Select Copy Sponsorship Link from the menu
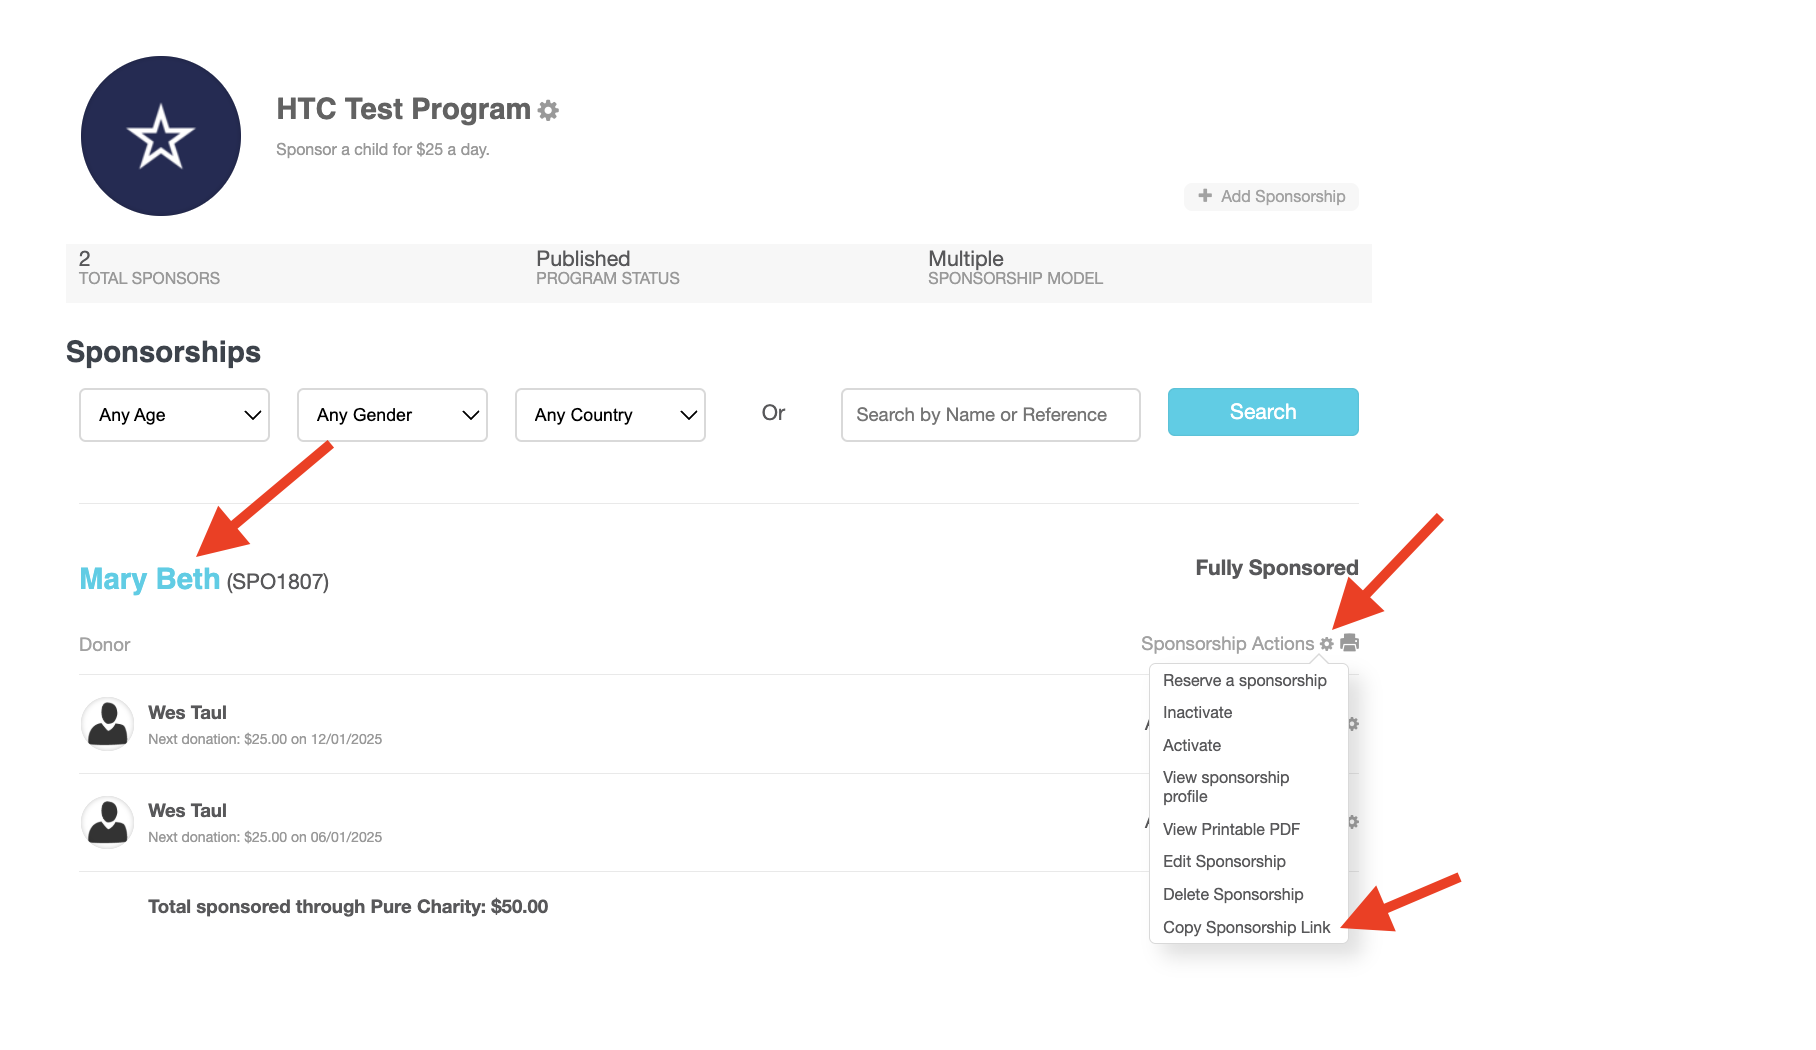 click(1246, 927)
